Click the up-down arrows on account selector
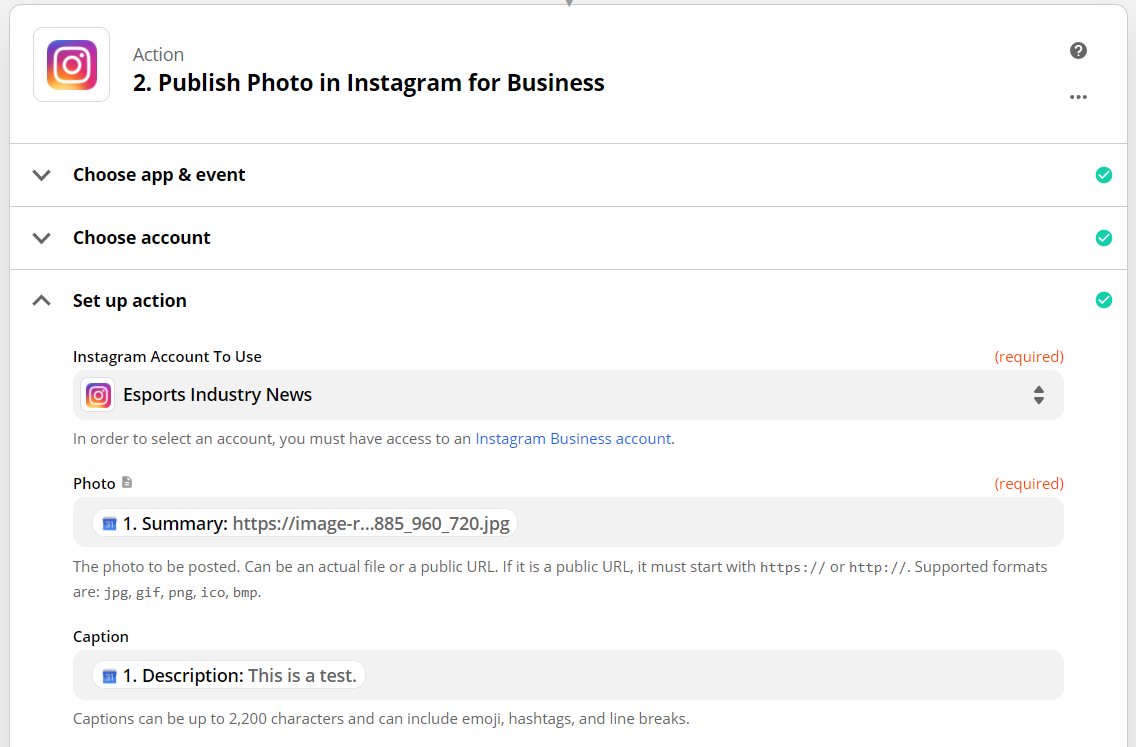 coord(1039,395)
